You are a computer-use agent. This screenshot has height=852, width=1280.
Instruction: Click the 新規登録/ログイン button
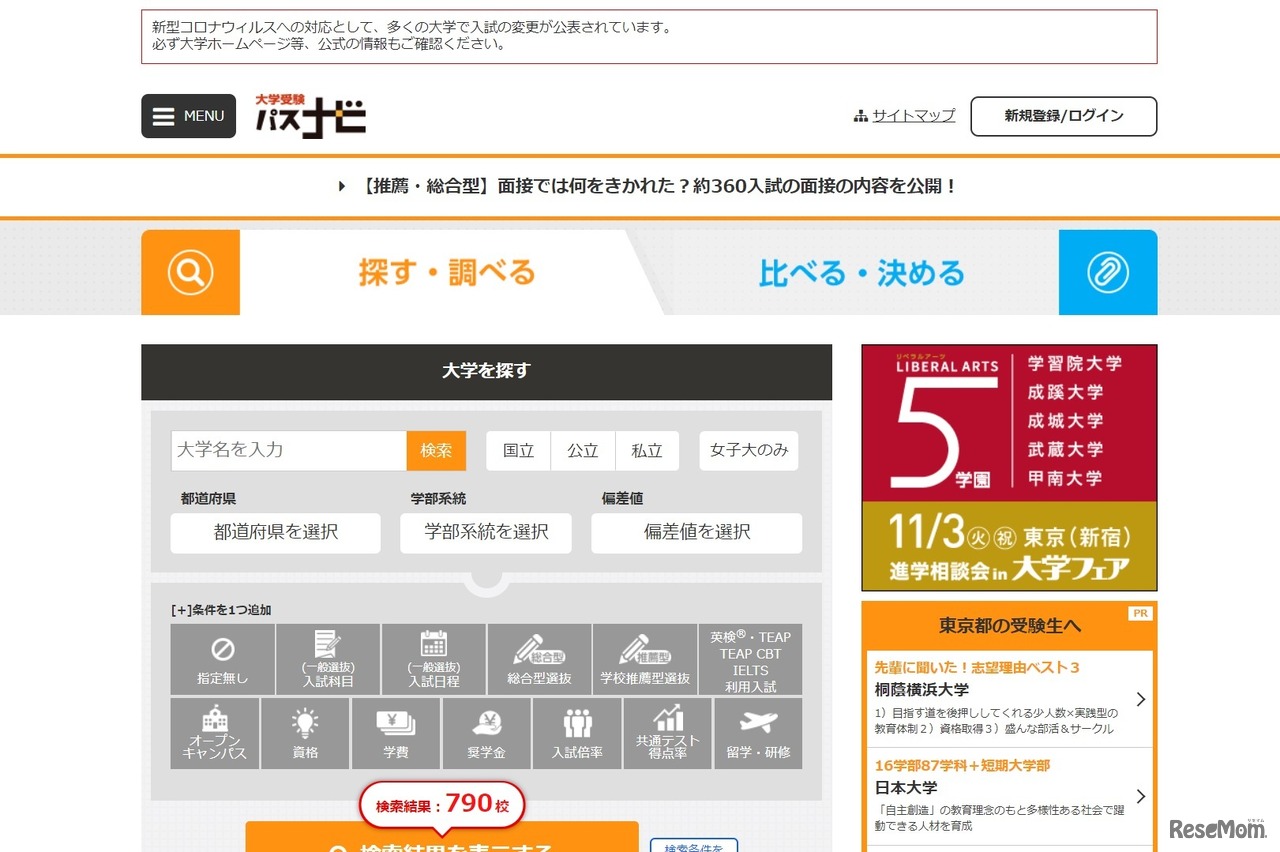click(x=1063, y=116)
